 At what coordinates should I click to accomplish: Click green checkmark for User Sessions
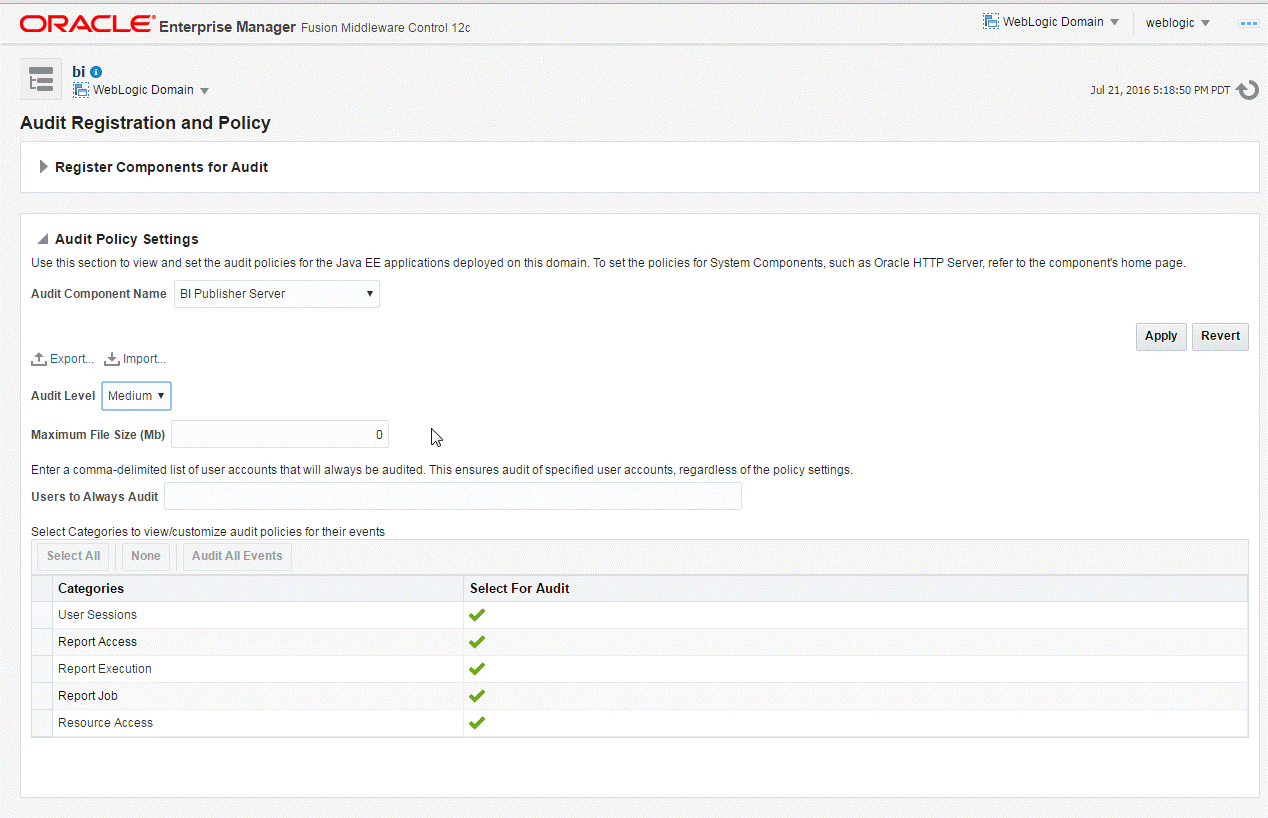pos(477,615)
